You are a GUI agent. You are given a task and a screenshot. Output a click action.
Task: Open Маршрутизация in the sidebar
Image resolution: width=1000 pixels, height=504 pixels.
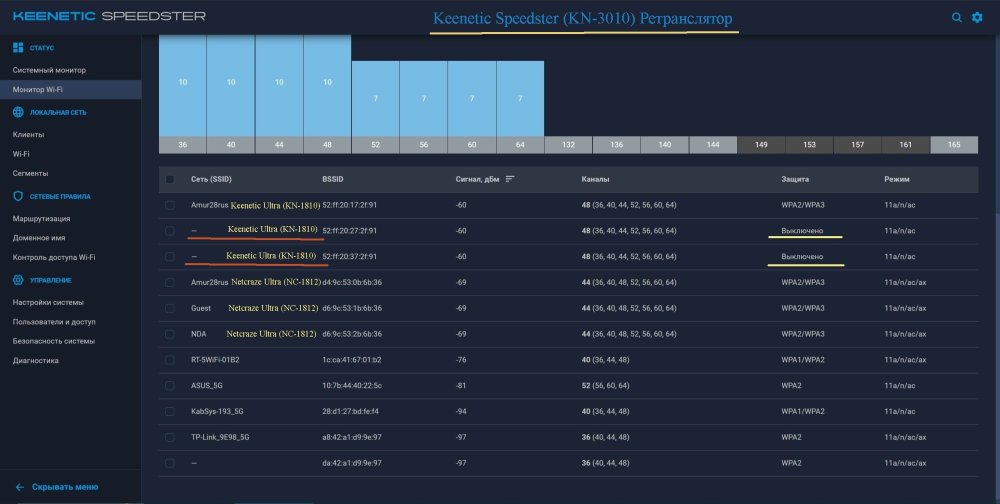41,219
